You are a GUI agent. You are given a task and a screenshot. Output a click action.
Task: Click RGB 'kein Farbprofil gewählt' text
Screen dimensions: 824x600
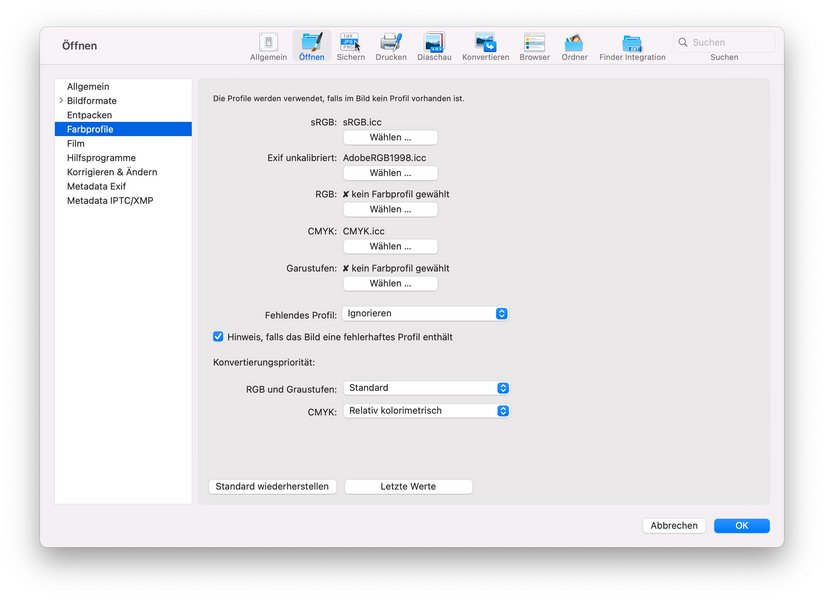coord(400,194)
